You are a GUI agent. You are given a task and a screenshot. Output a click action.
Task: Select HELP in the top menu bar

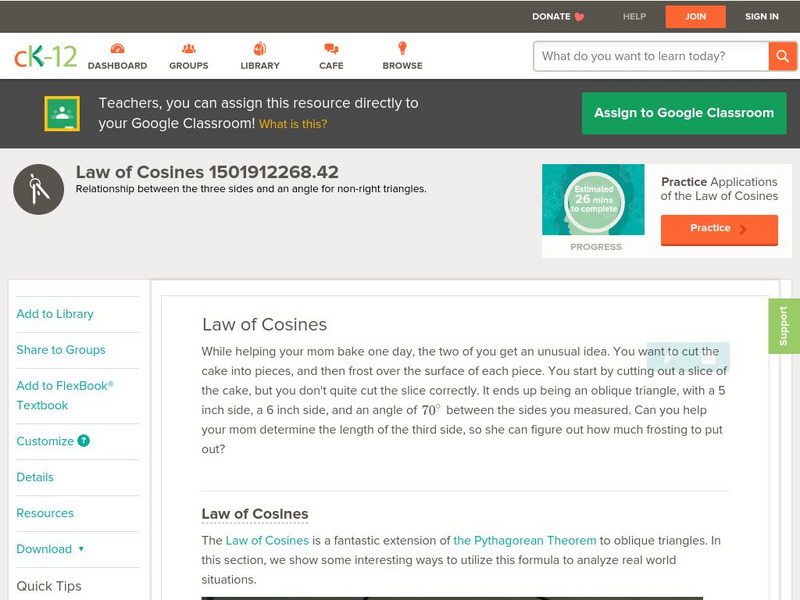tap(633, 16)
